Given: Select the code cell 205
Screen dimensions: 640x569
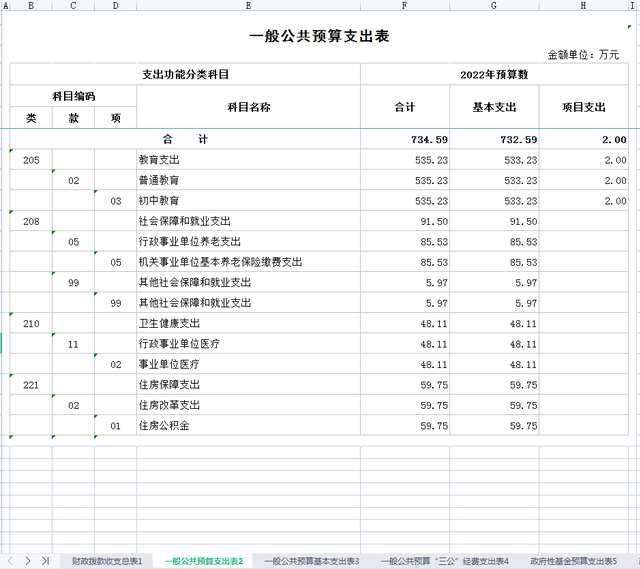Looking at the screenshot, I should point(31,160).
